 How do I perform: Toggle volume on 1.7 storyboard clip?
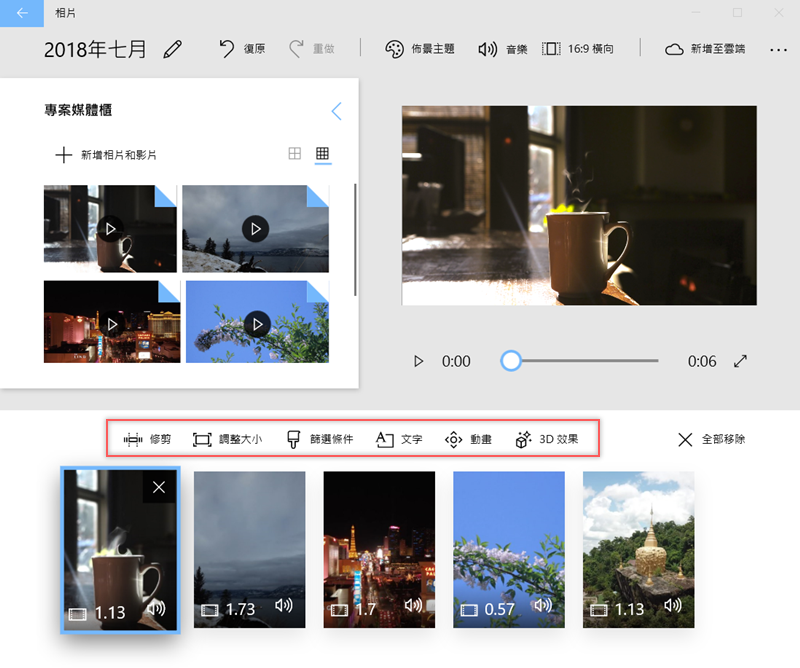(x=413, y=606)
